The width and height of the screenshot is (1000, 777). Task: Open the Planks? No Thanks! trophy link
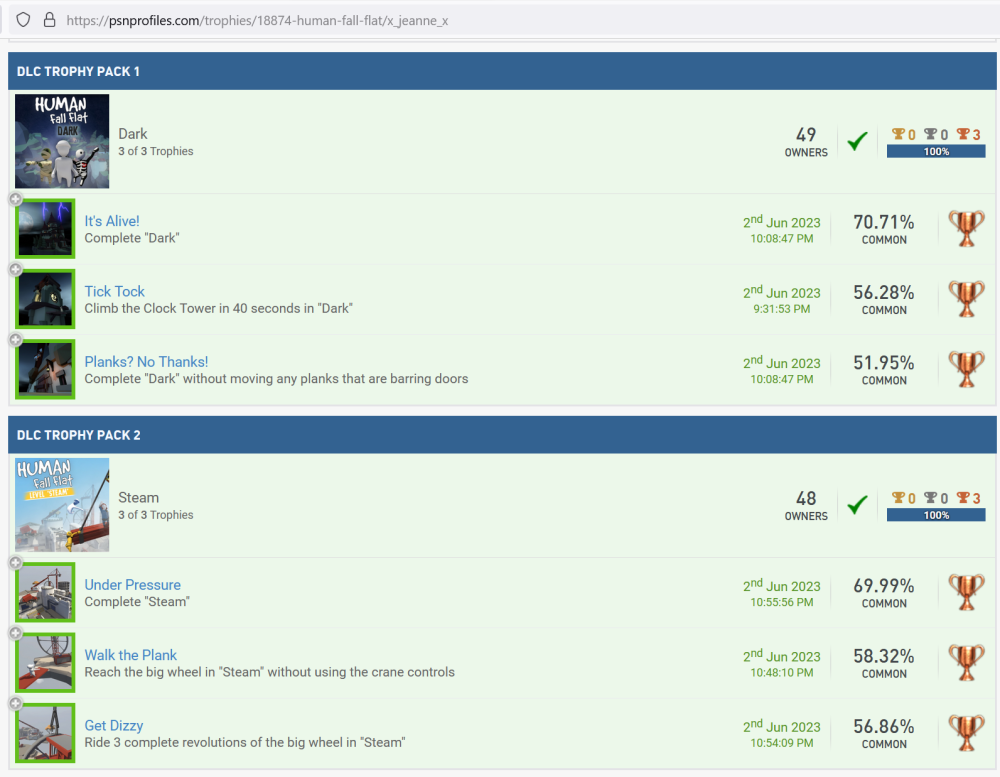pos(146,362)
